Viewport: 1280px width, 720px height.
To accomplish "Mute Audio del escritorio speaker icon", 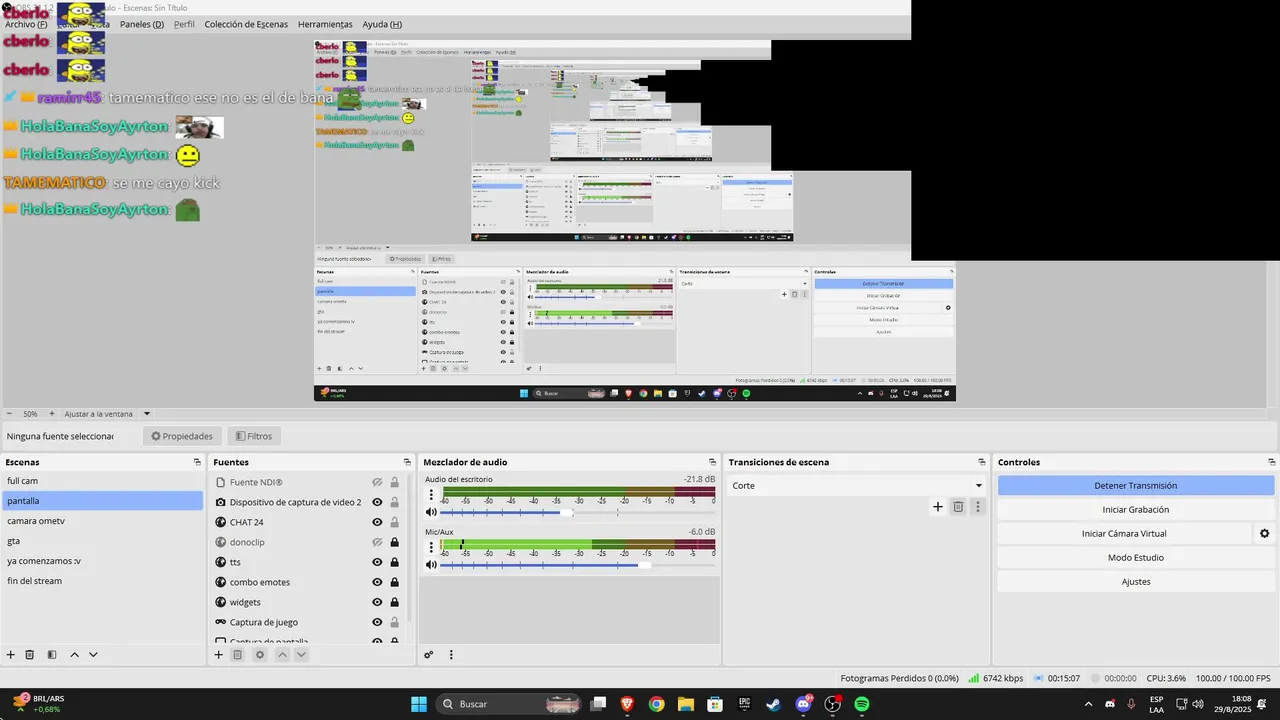I will (x=431, y=512).
